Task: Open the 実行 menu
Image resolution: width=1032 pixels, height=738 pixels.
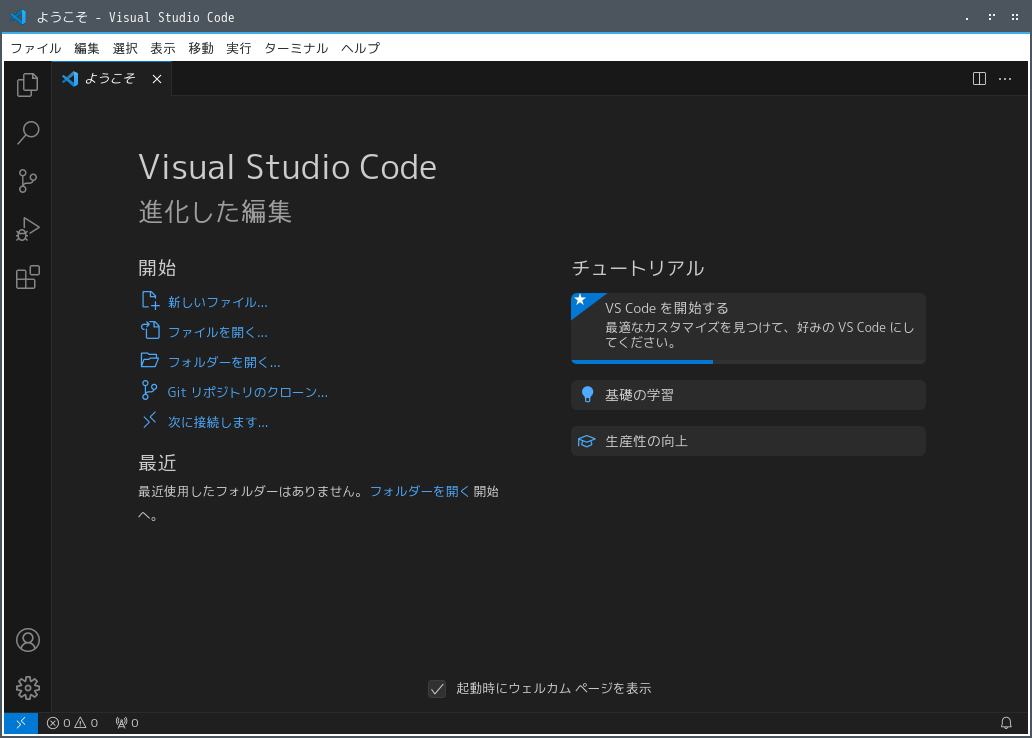Action: click(238, 48)
